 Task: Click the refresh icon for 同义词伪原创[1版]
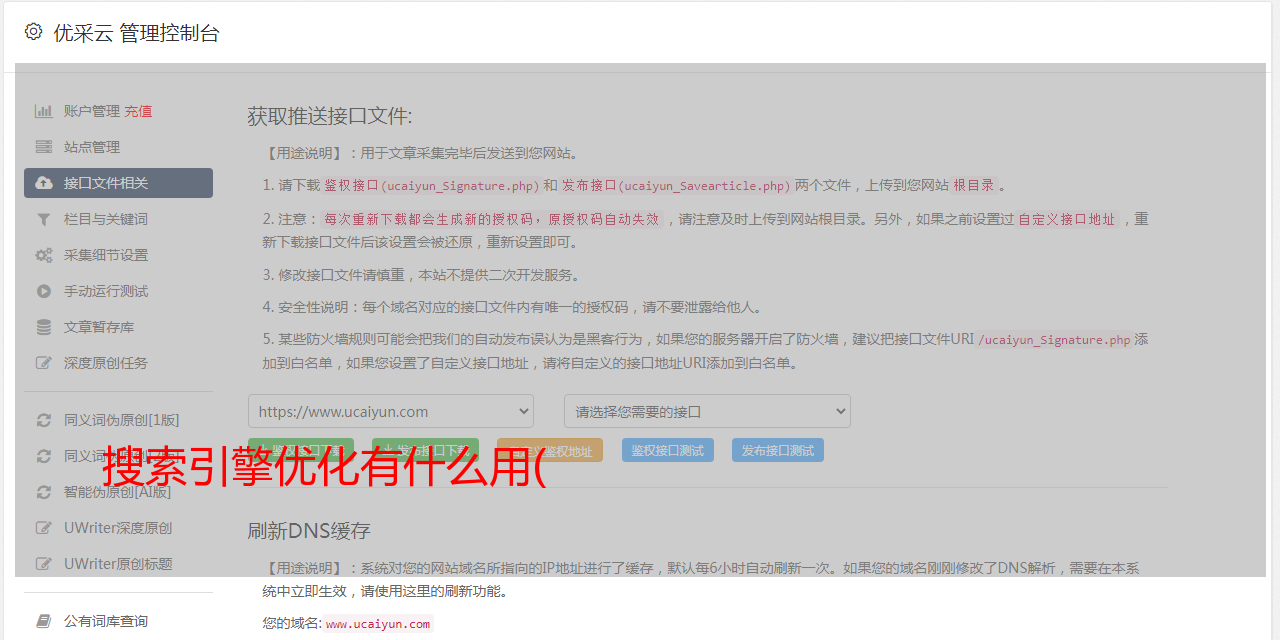click(x=44, y=420)
